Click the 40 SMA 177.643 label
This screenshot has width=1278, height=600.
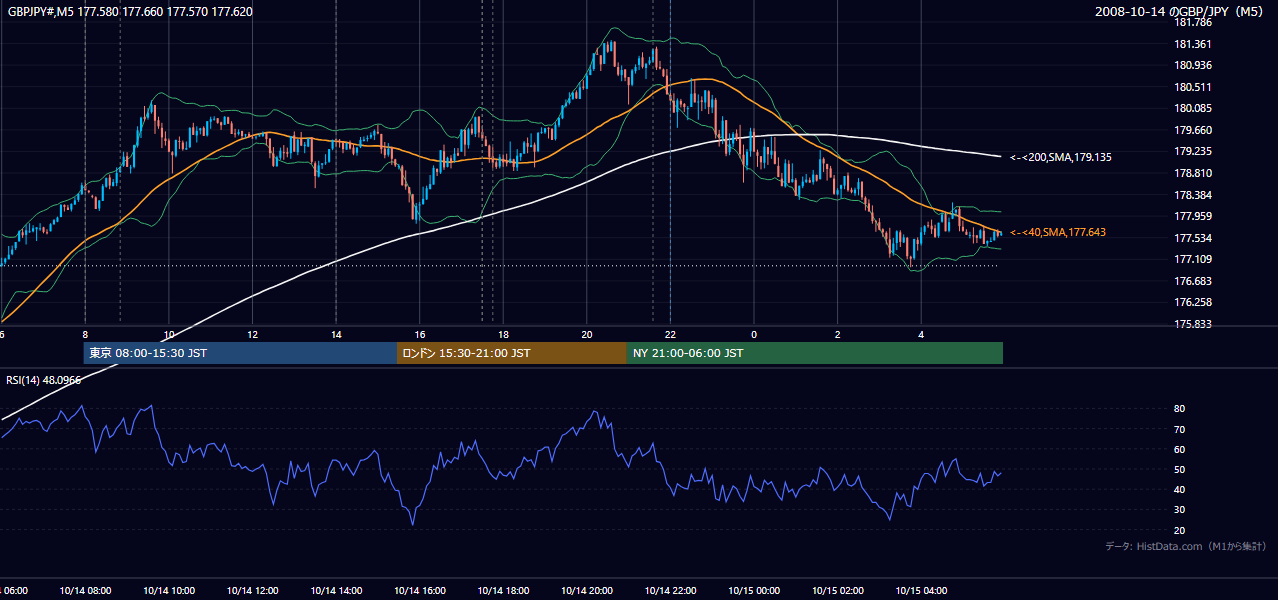1058,232
